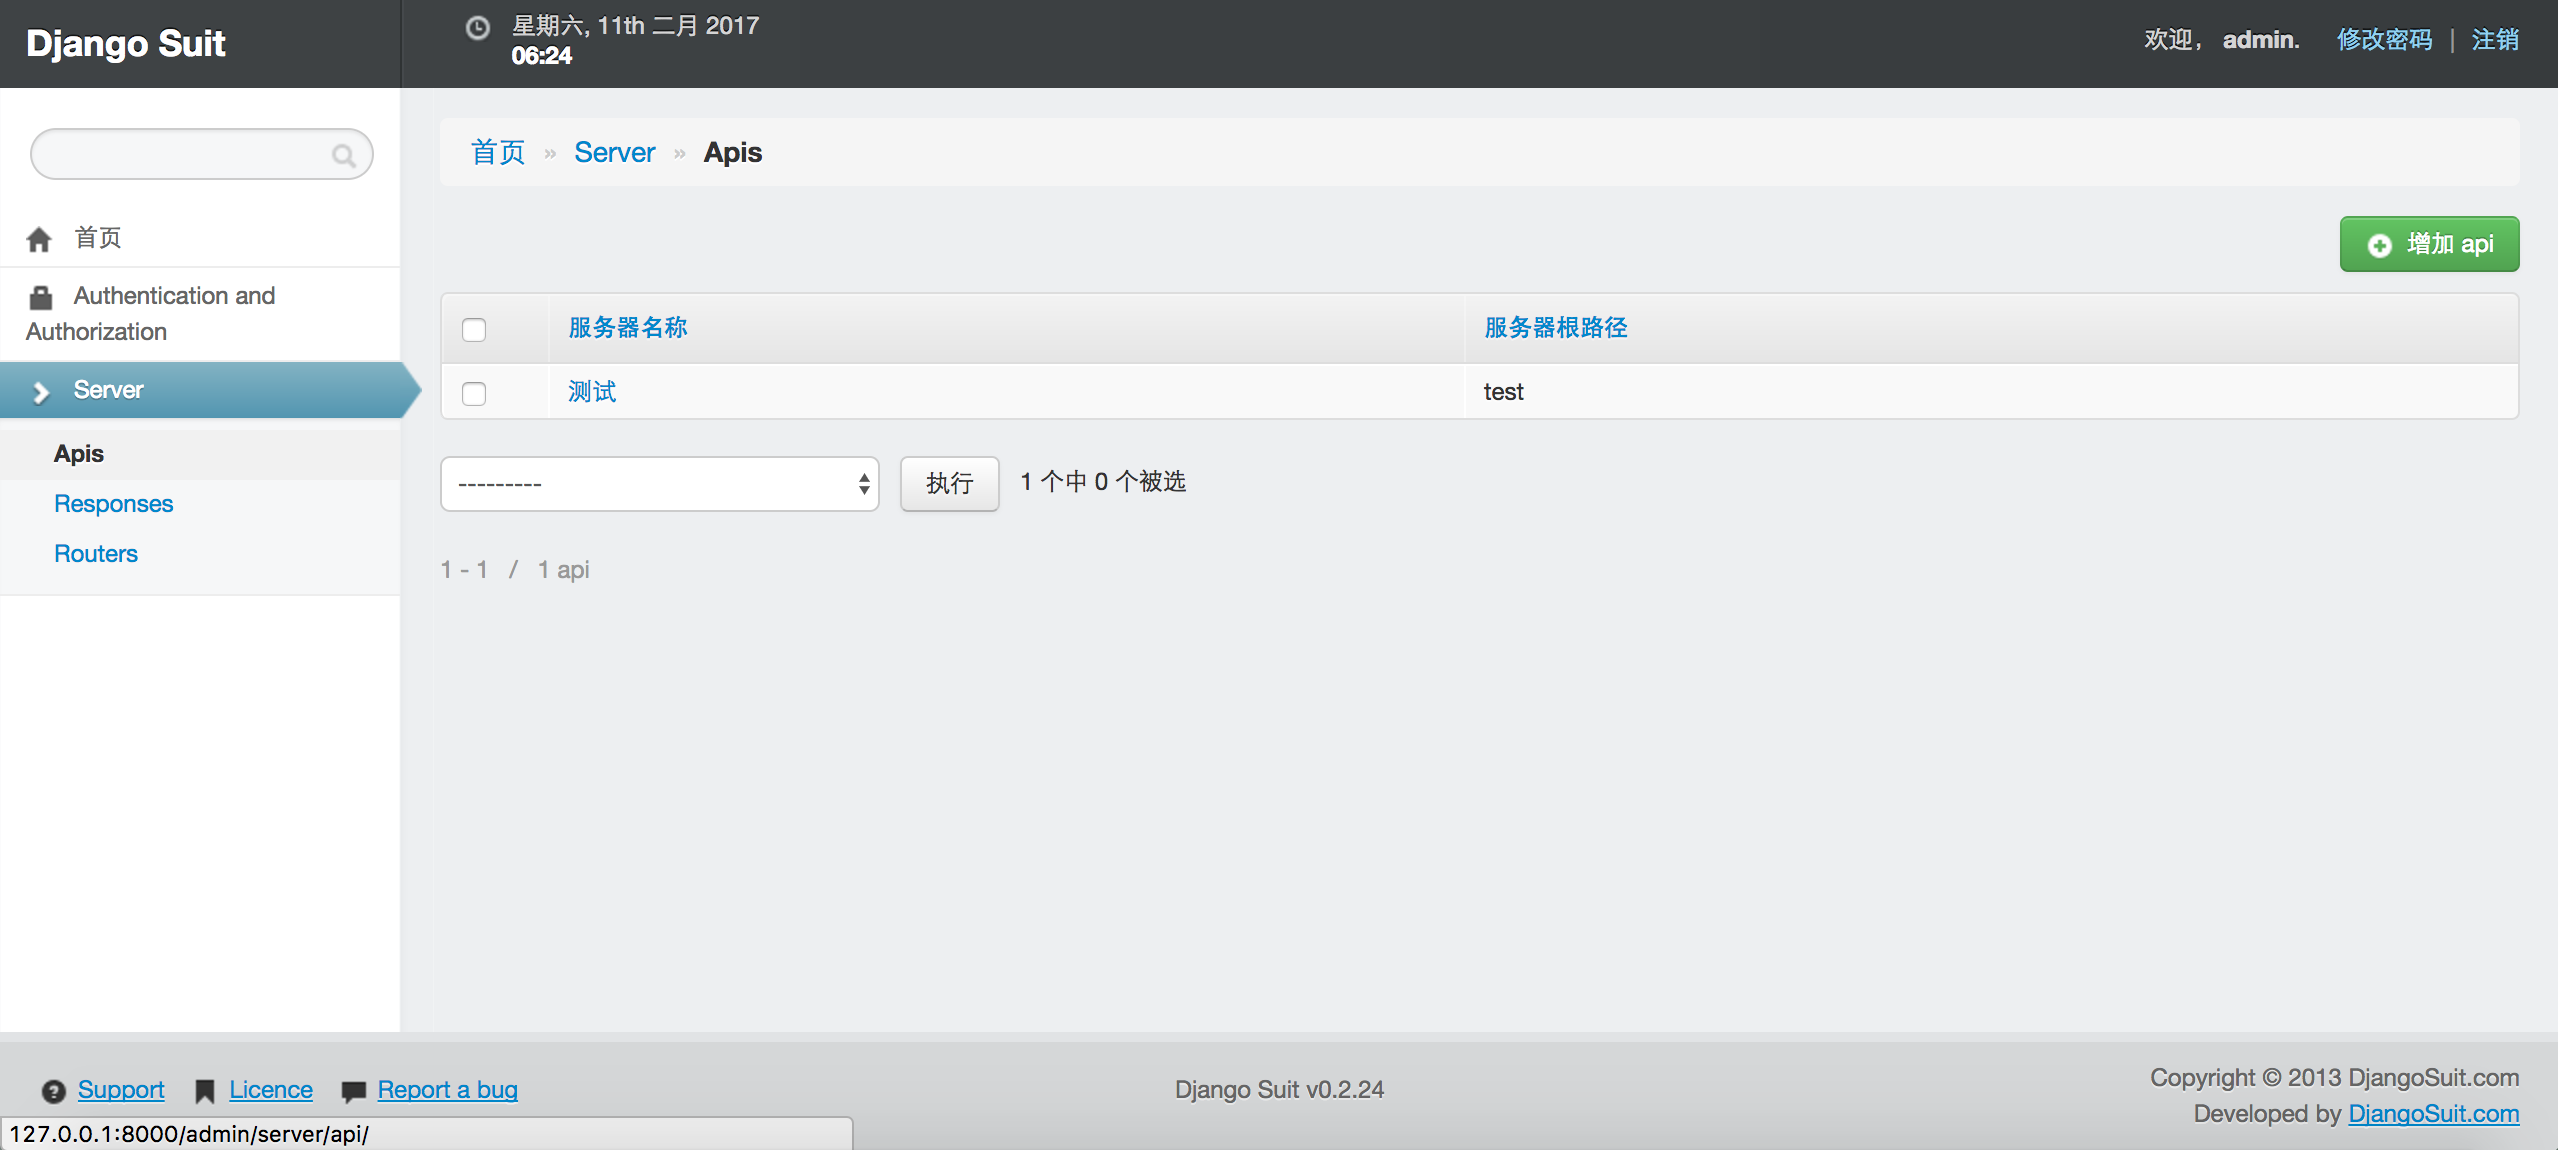Click the question mark Support icon
2558x1150 pixels.
(x=54, y=1091)
